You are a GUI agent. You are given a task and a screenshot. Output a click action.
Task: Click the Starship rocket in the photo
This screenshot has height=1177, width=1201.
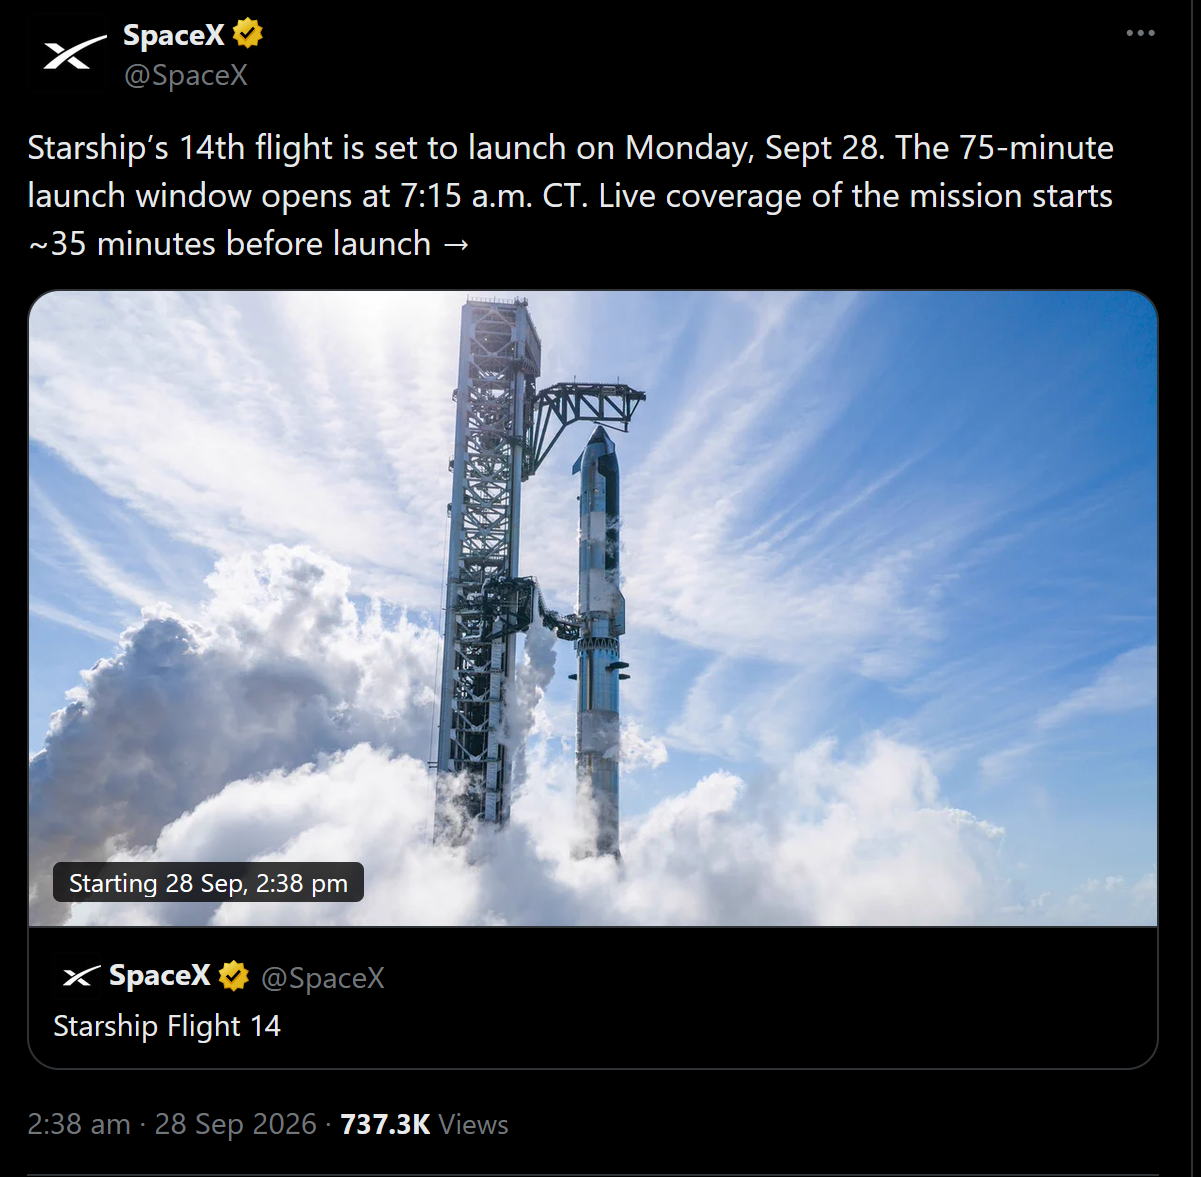598,640
